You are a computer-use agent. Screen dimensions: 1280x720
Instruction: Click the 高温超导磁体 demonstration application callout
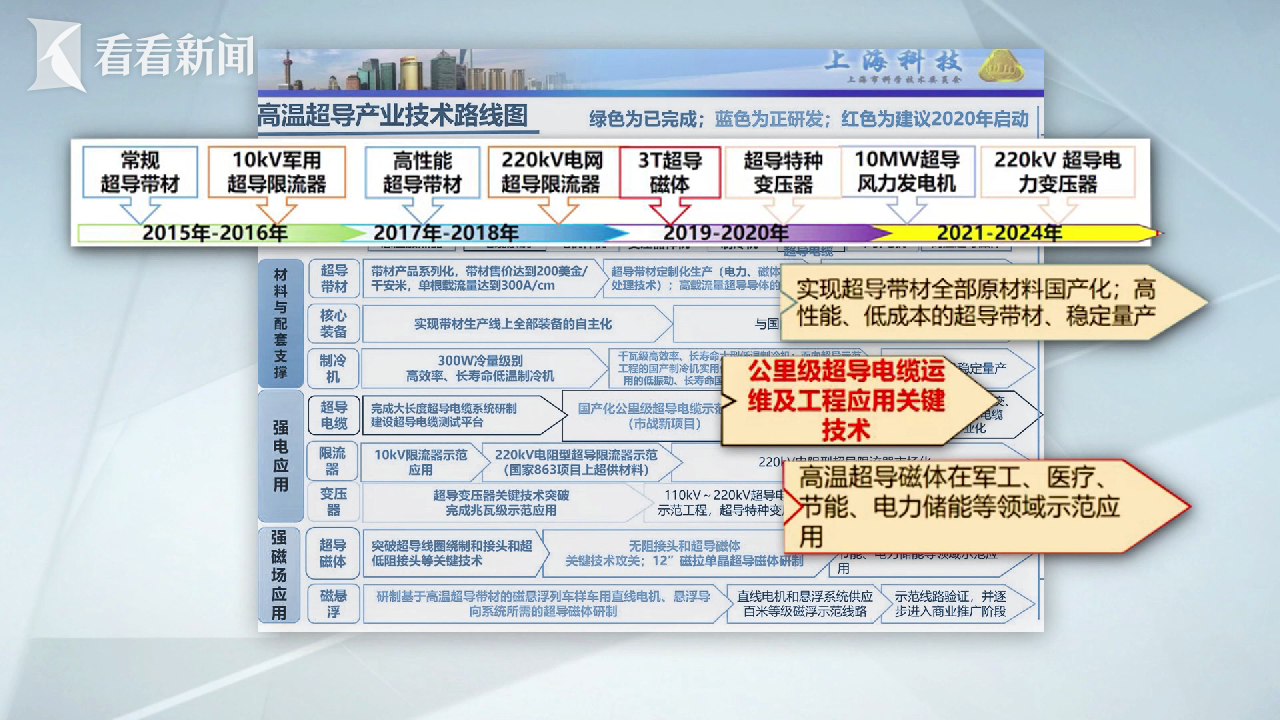pos(960,506)
